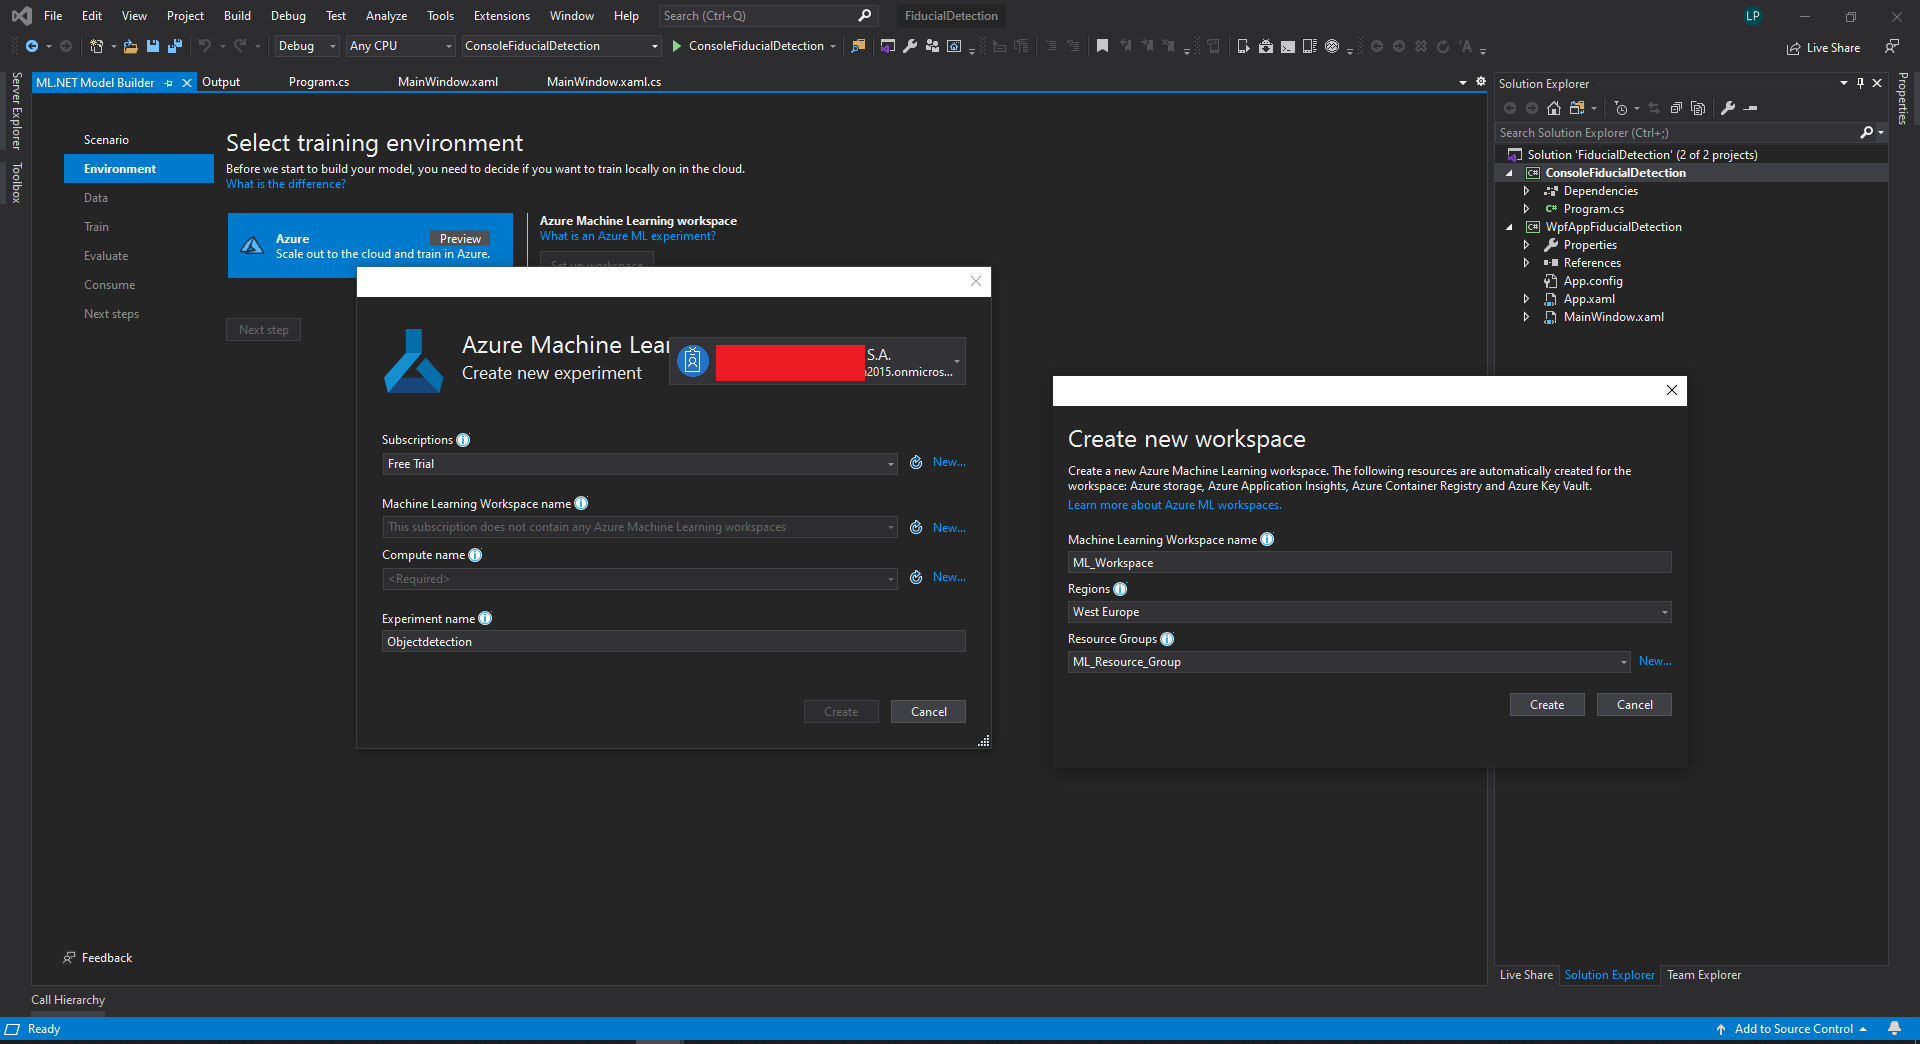Cancel the Create new experiment dialog

[x=928, y=712]
